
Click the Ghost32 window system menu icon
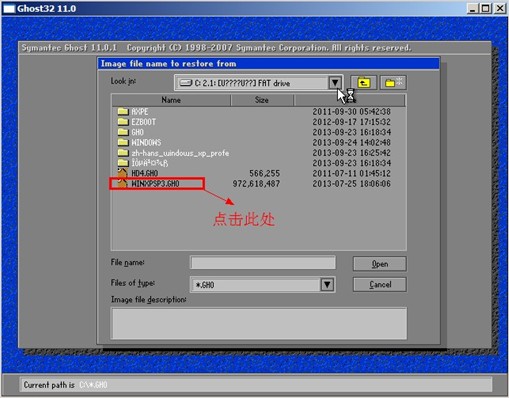coord(9,8)
